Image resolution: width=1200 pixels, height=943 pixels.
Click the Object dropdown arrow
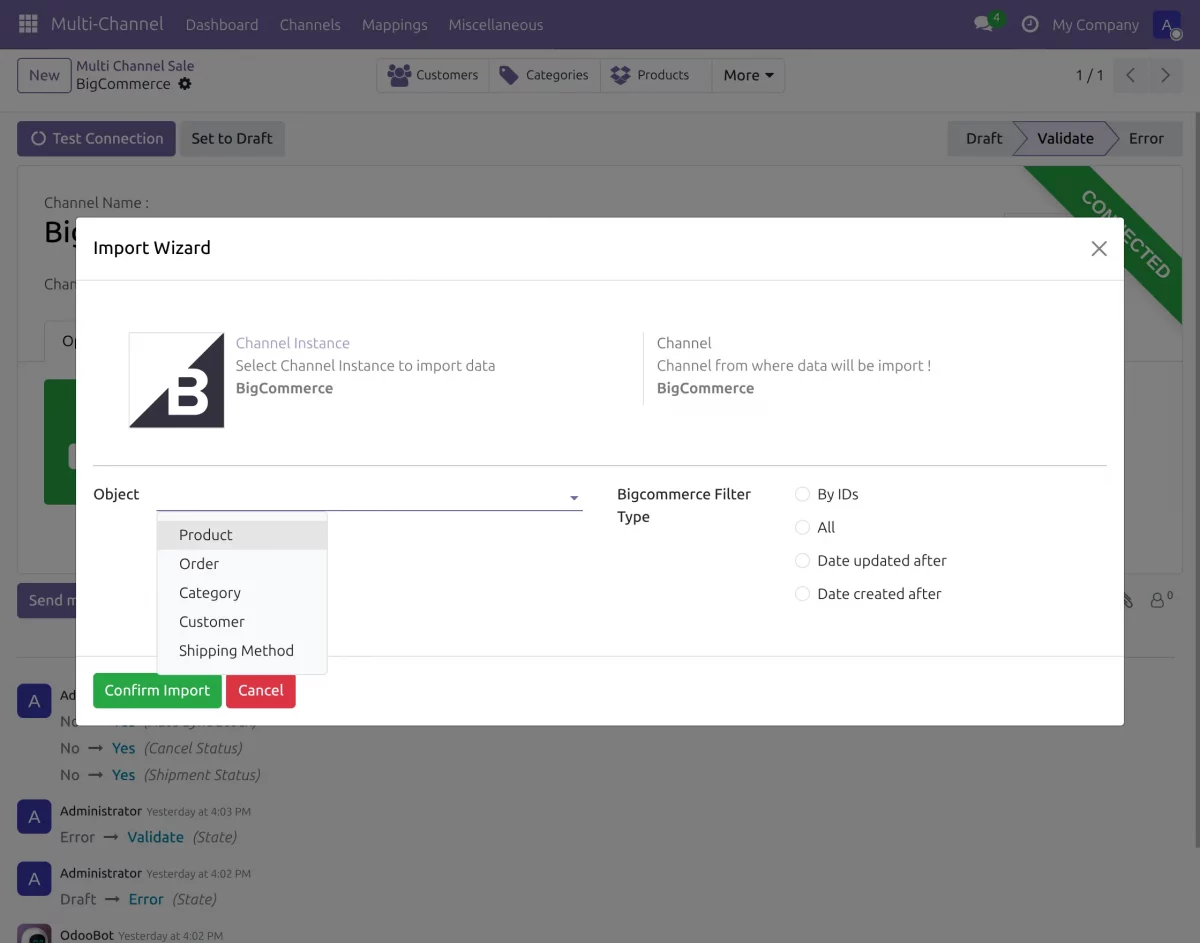tap(574, 497)
